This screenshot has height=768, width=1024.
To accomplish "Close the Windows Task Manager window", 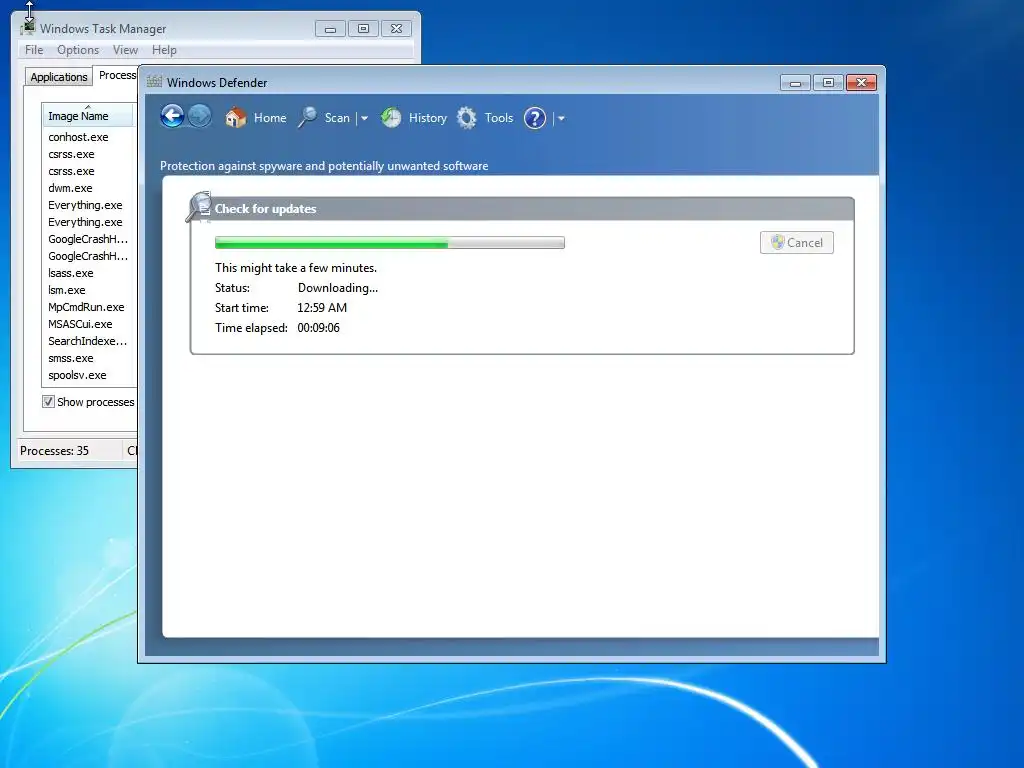I will [x=396, y=29].
